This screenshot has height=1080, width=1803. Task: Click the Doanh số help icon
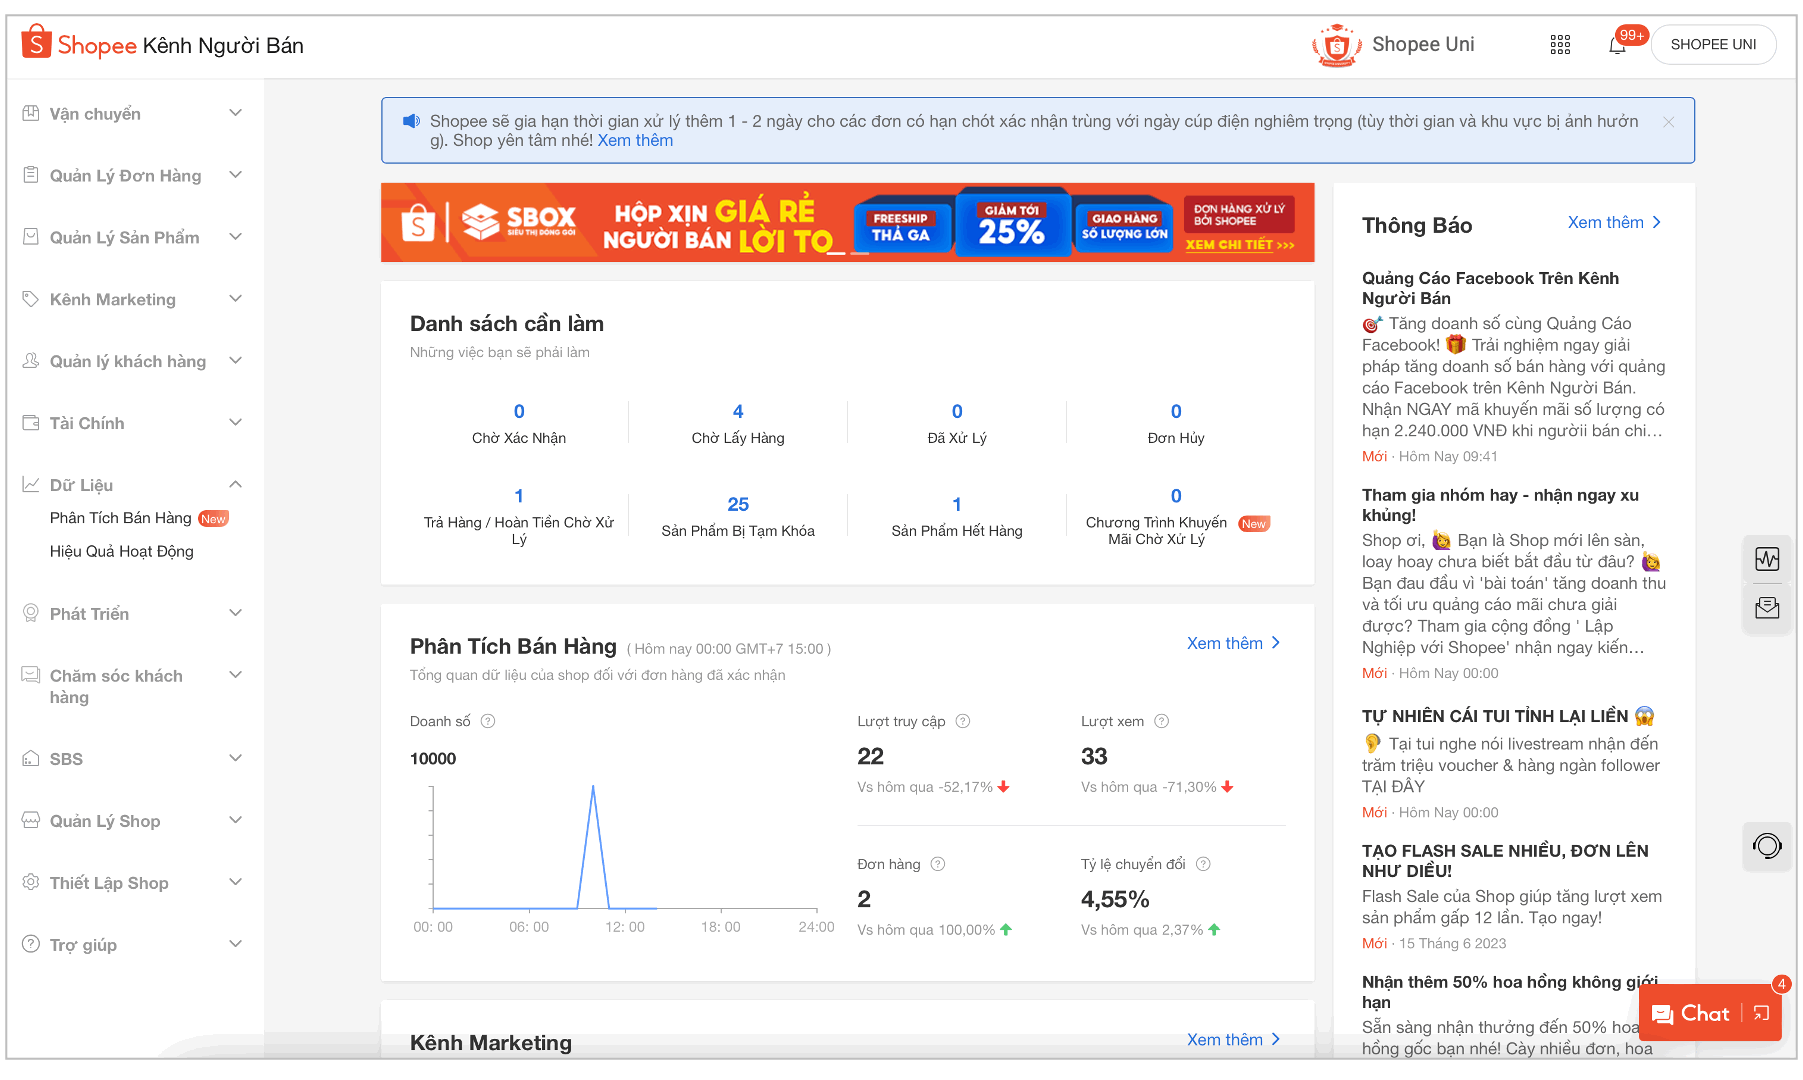(488, 721)
